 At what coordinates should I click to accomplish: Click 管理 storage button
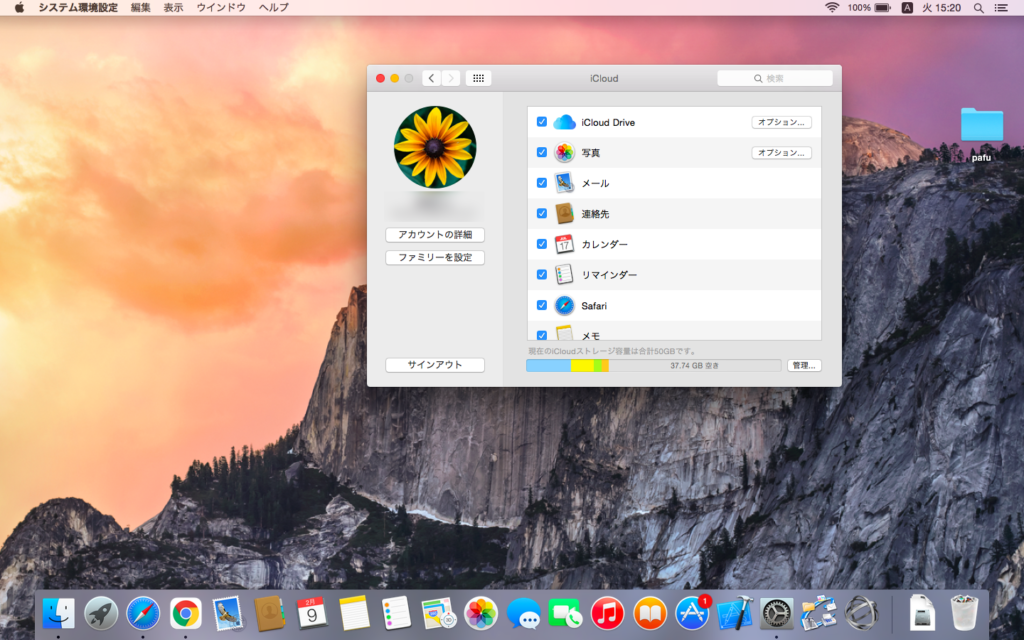(x=804, y=366)
